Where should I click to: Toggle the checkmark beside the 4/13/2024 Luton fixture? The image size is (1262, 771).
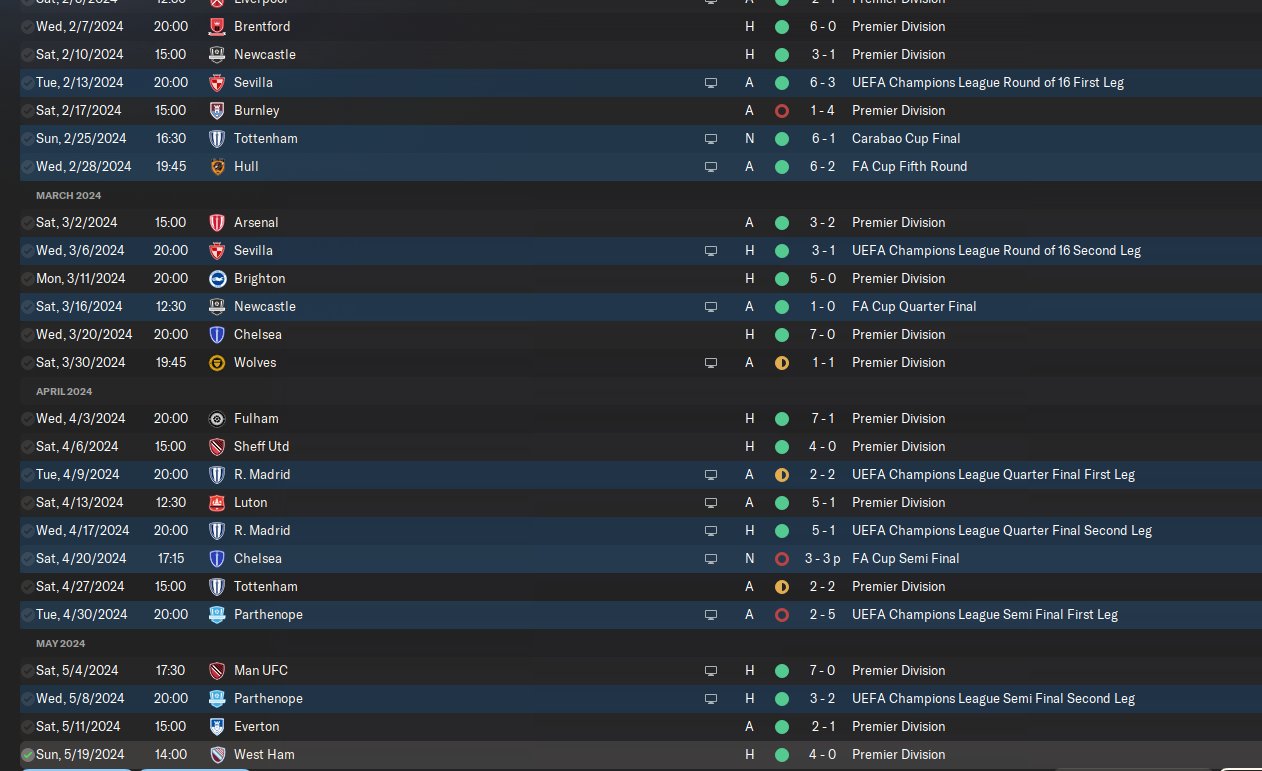click(x=27, y=502)
